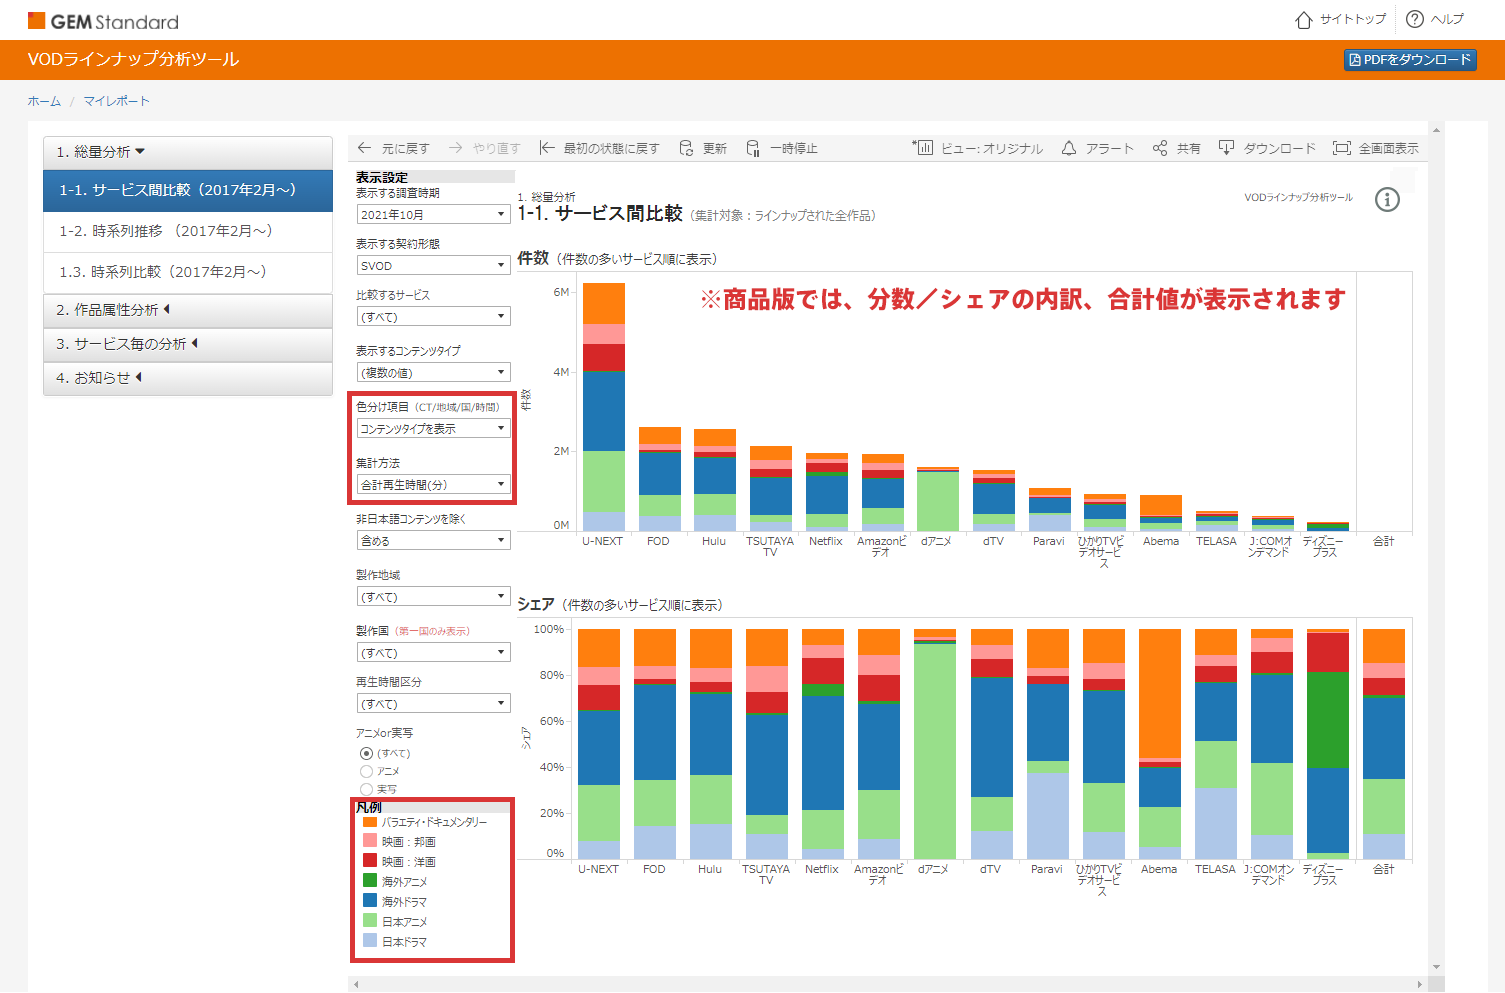Open マイレポート breadcrumb link
The height and width of the screenshot is (993, 1505).
pos(116,101)
